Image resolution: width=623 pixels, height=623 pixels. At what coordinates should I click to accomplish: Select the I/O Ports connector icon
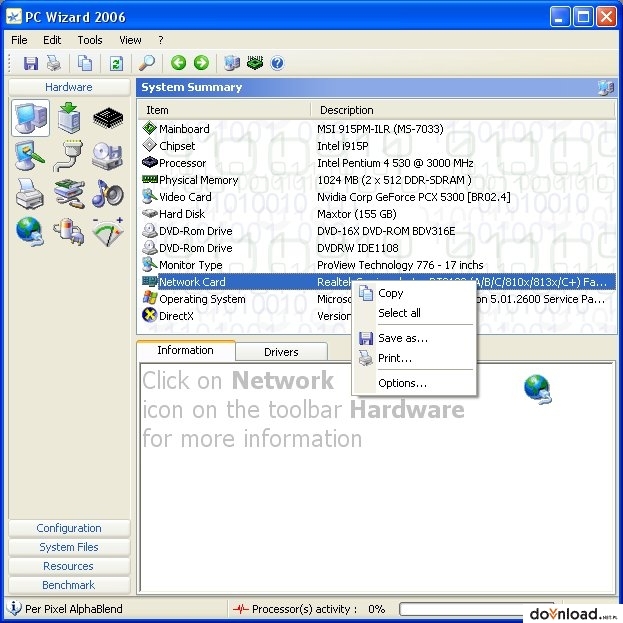pyautogui.click(x=68, y=156)
